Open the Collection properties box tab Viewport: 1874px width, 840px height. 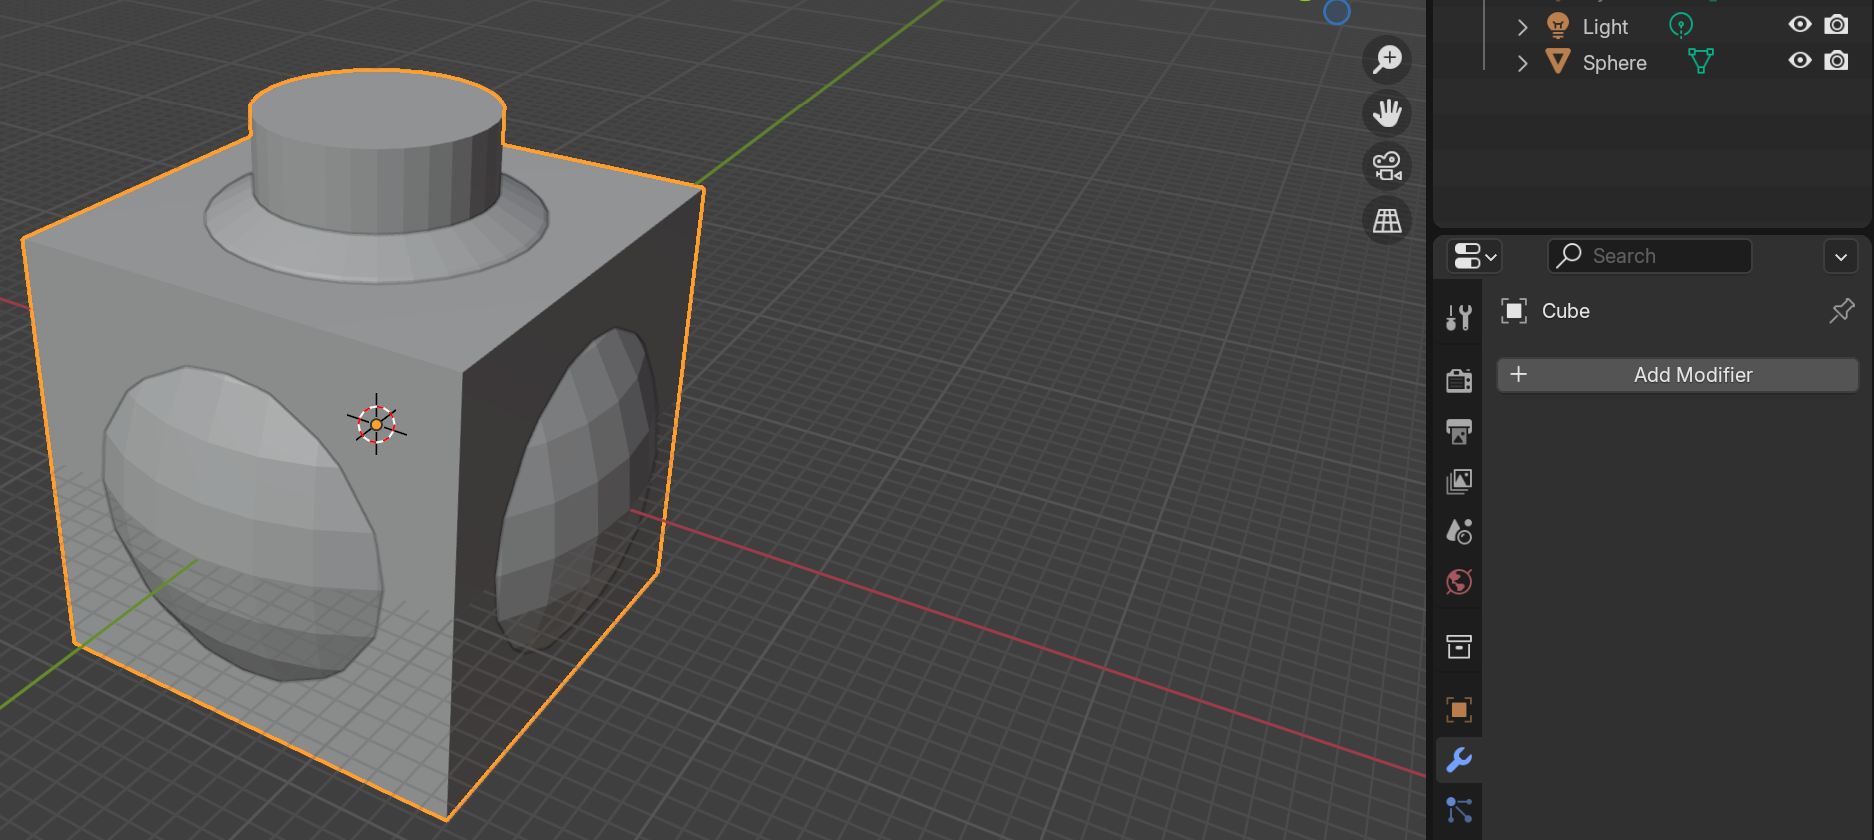coord(1459,646)
